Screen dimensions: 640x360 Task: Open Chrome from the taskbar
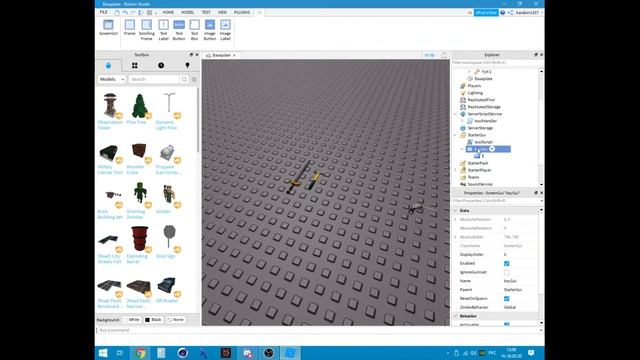point(140,353)
